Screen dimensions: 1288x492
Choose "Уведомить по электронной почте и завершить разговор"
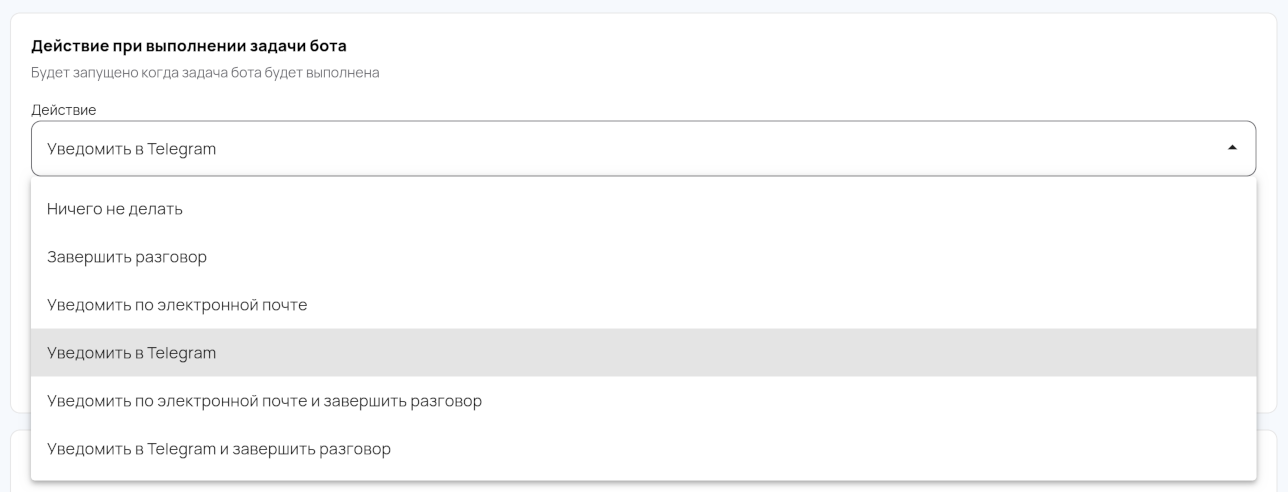click(x=264, y=401)
